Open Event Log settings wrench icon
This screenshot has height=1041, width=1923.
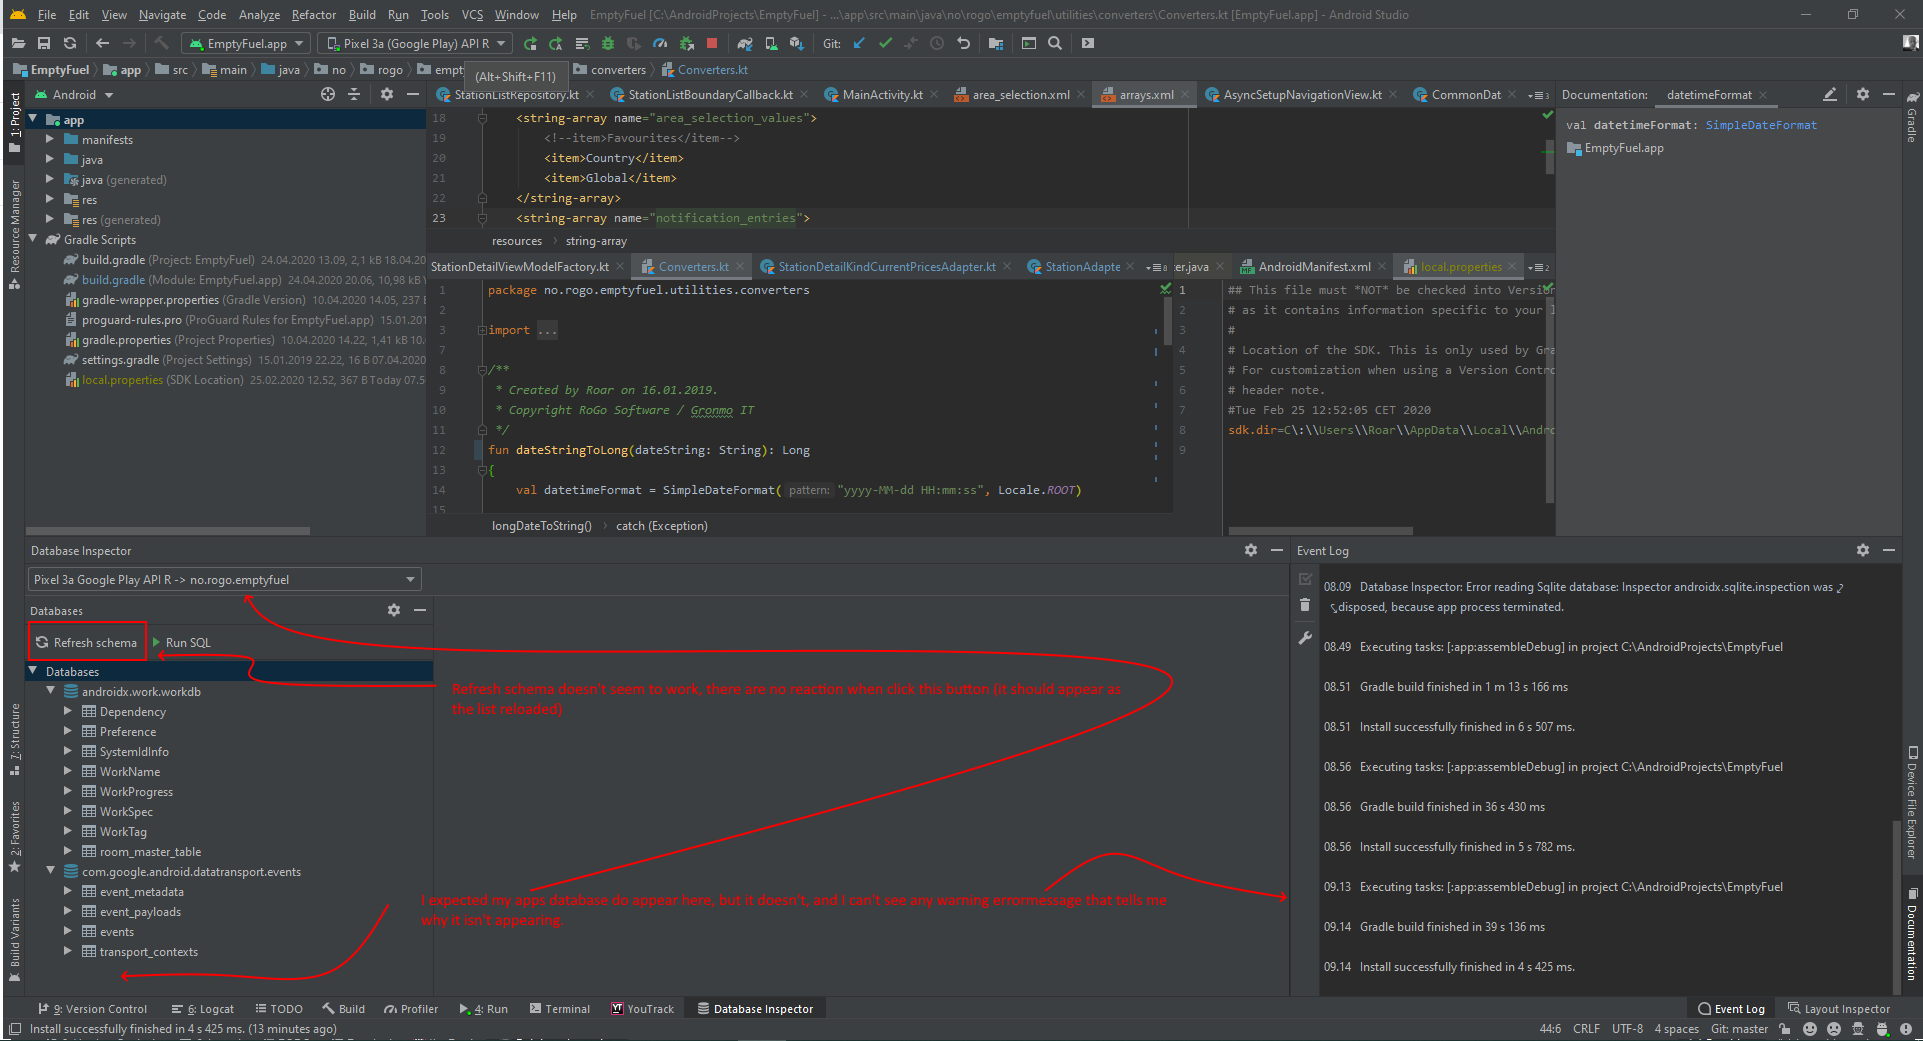(x=1305, y=638)
